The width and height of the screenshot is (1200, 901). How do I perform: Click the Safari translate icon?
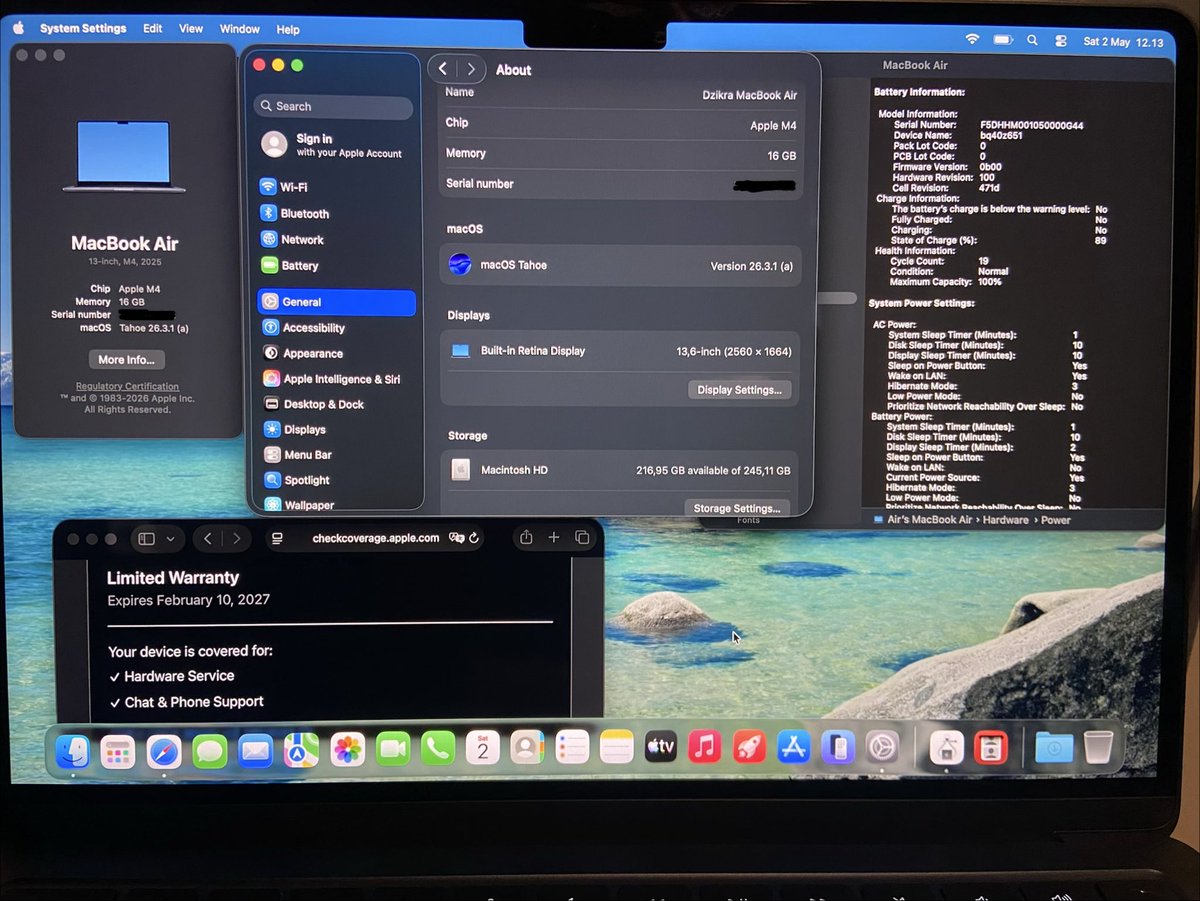[457, 538]
